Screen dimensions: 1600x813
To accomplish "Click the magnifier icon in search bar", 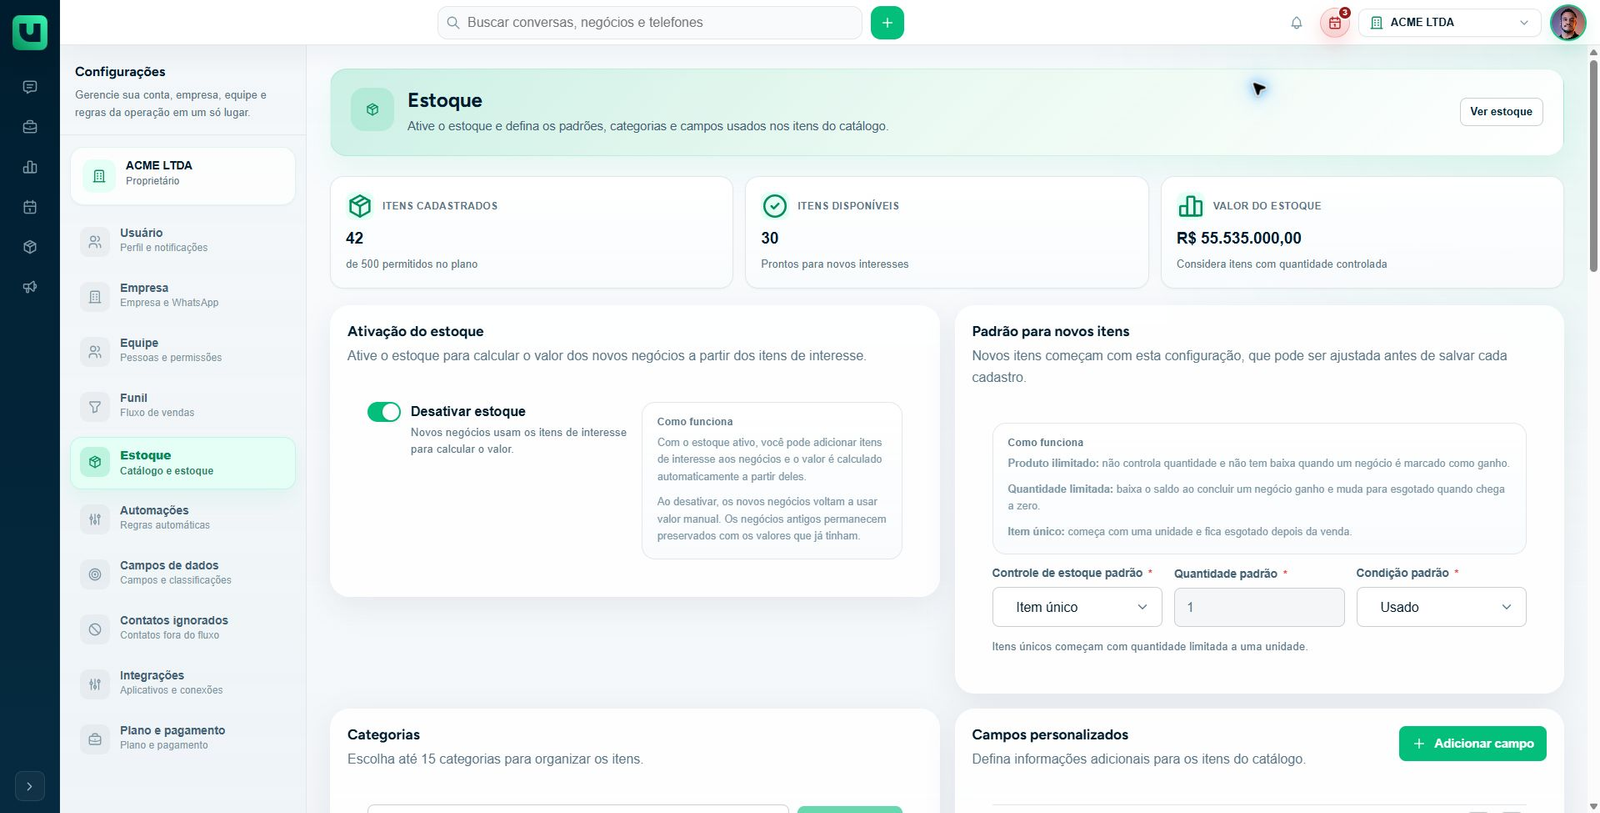I will (453, 22).
